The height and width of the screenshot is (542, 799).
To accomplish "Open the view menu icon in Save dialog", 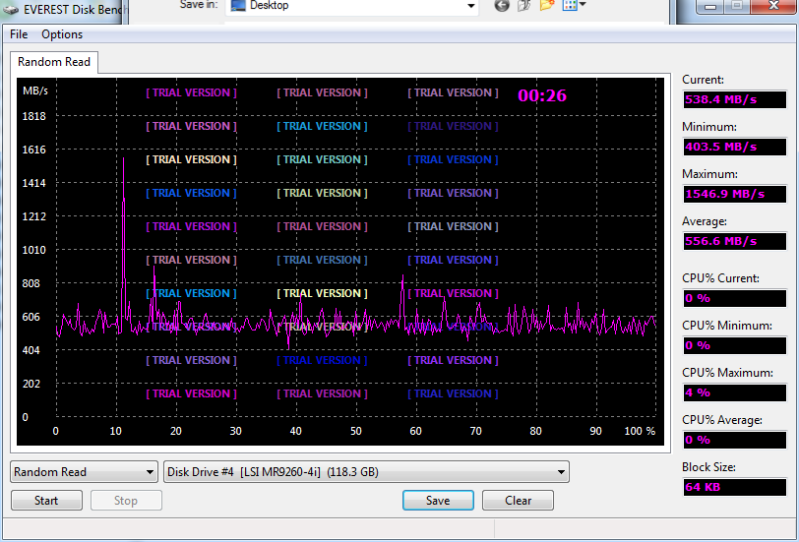I will pyautogui.click(x=574, y=6).
